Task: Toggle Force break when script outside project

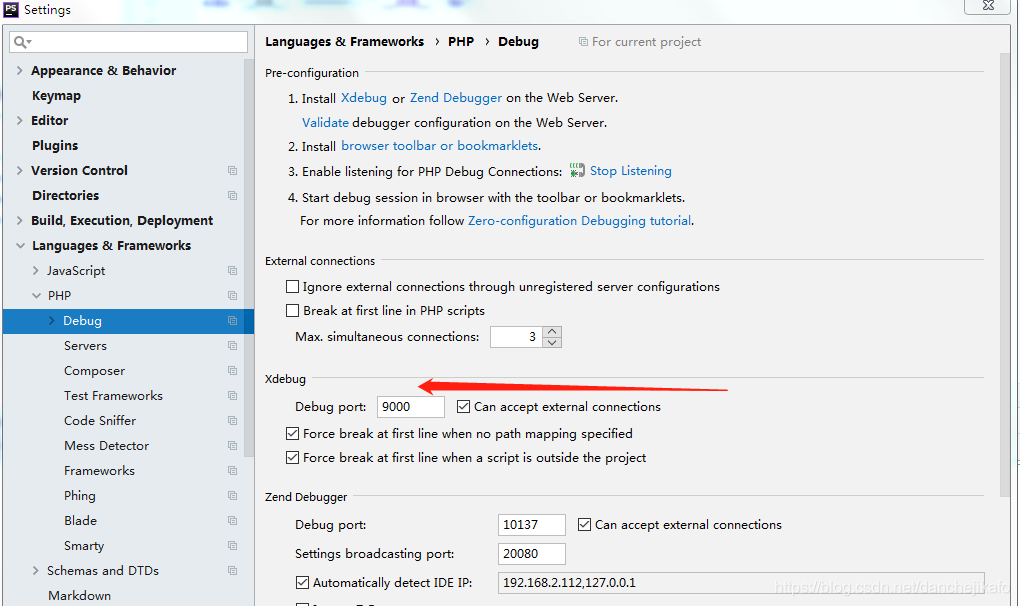Action: (293, 458)
